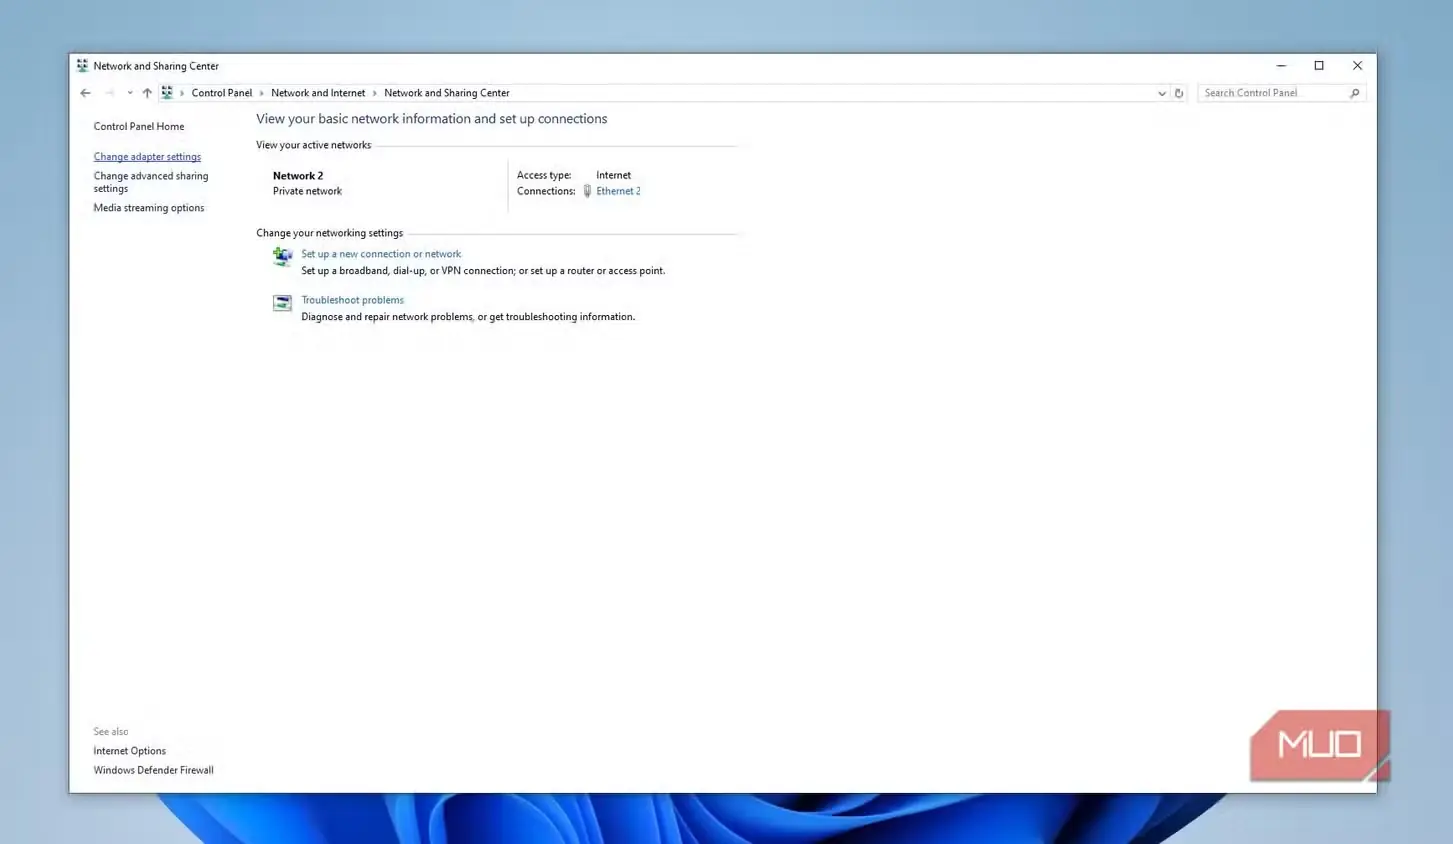Expand the chevron before Control Panel breadcrumb
Viewport: 1453px width, 844px height.
click(182, 93)
